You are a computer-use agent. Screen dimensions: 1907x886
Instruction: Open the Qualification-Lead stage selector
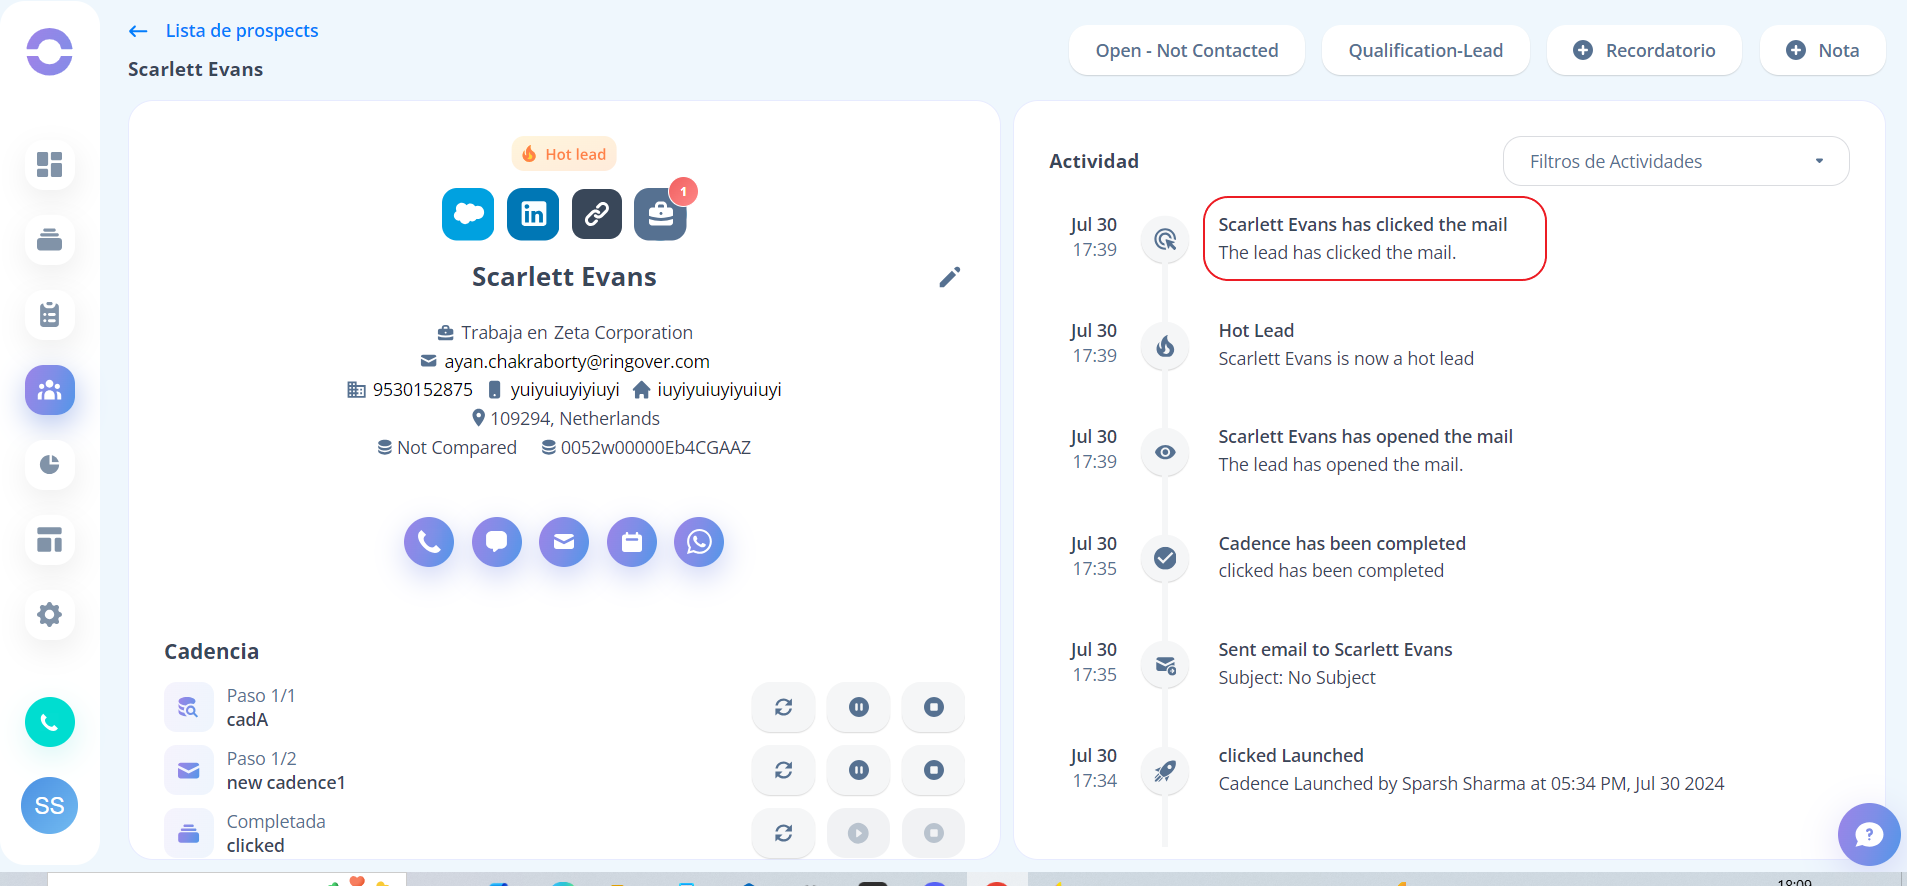tap(1425, 51)
